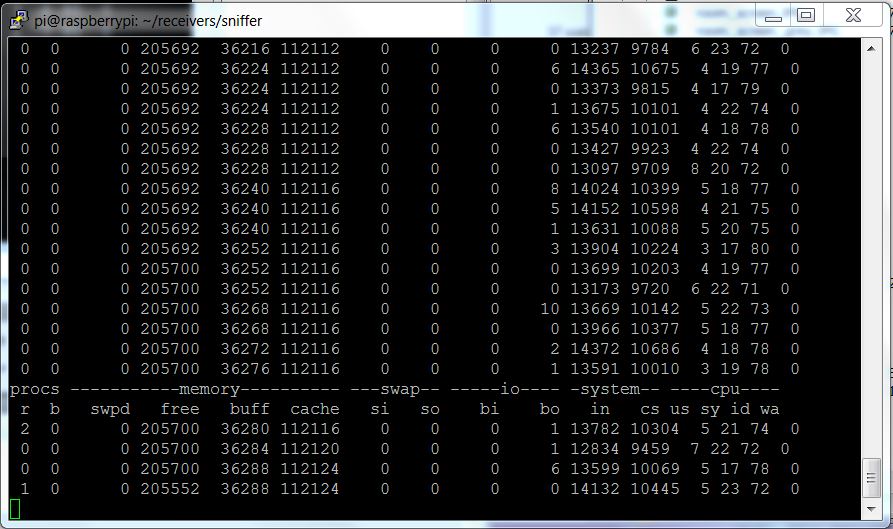Click the interrupts value 13631
The width and height of the screenshot is (893, 529).
[x=595, y=229]
